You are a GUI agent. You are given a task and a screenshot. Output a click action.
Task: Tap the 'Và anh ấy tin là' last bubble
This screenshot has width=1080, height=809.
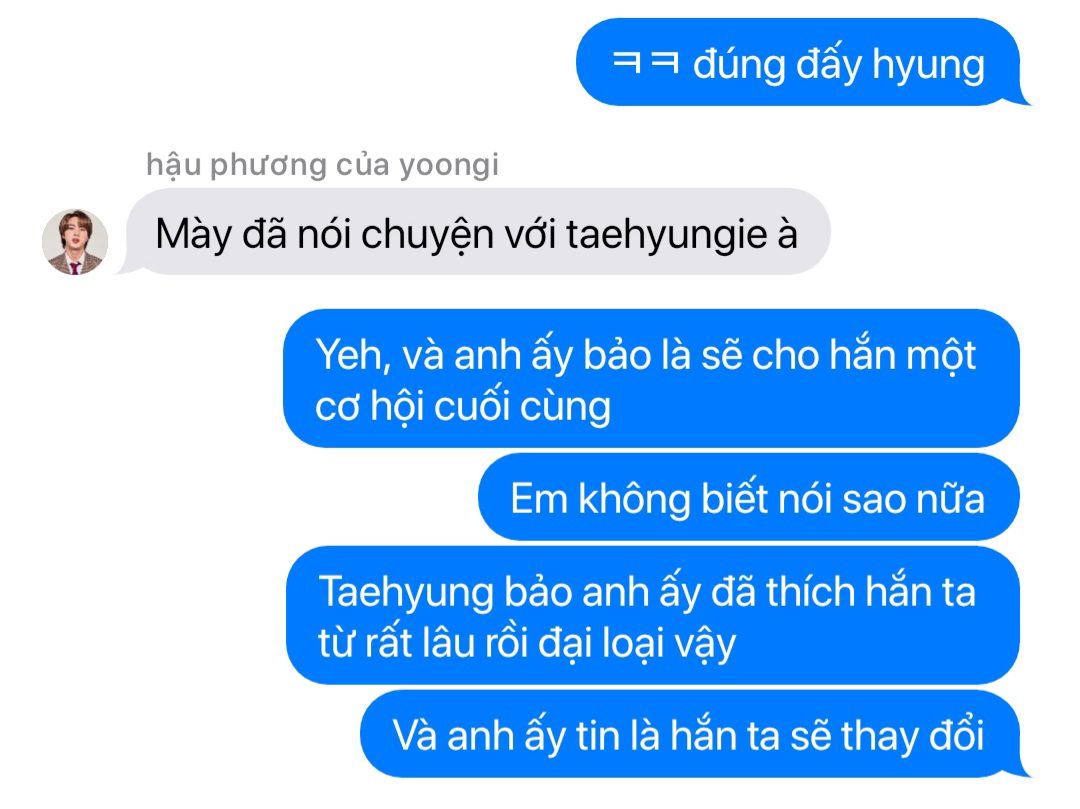pos(694,734)
